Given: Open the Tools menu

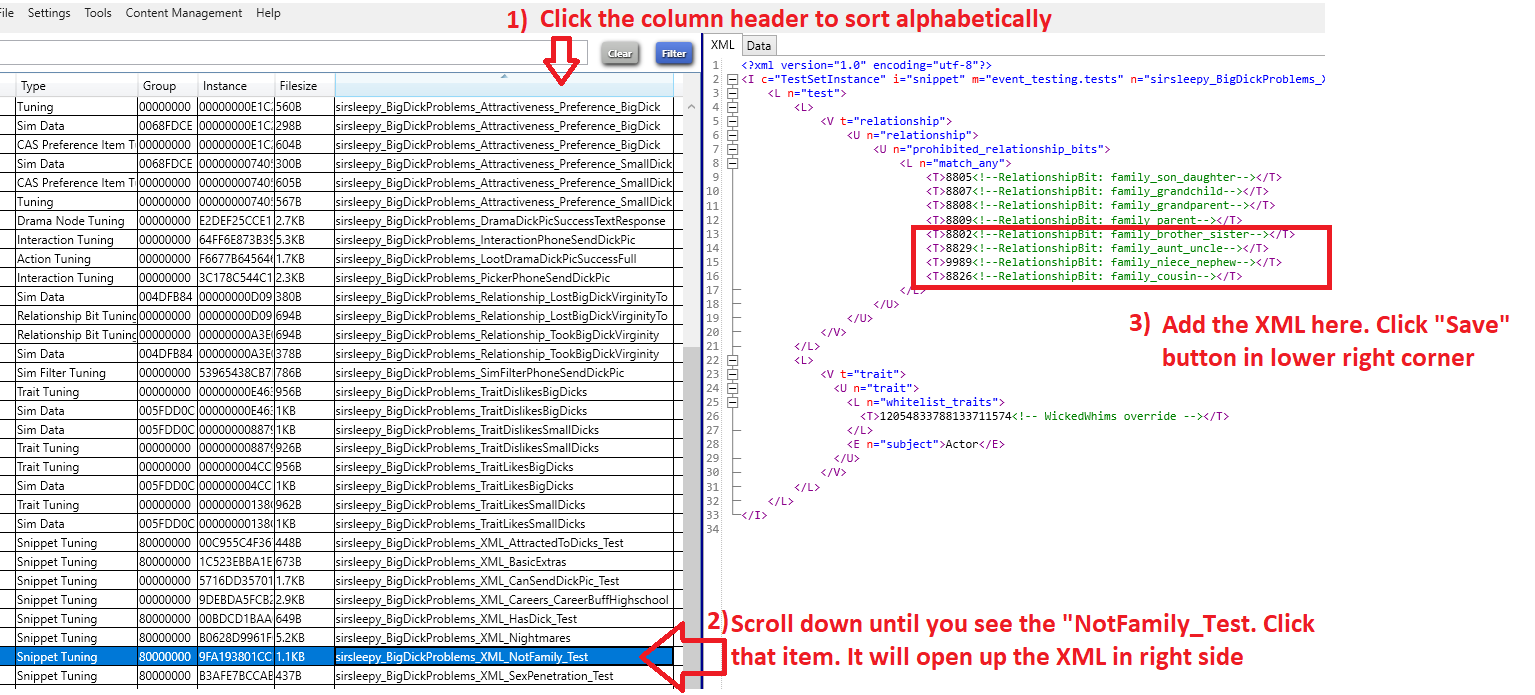Looking at the screenshot, I should (98, 13).
